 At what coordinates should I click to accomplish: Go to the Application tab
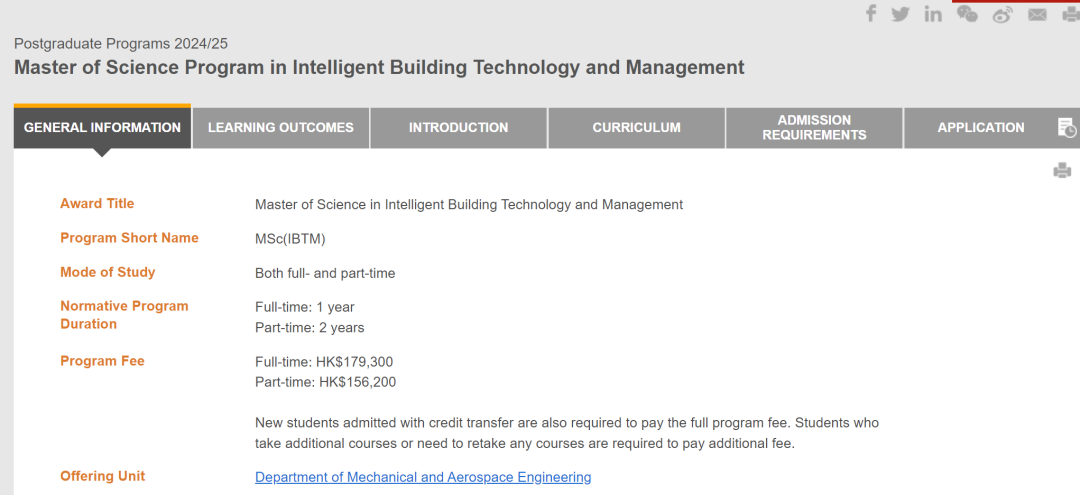(x=980, y=128)
